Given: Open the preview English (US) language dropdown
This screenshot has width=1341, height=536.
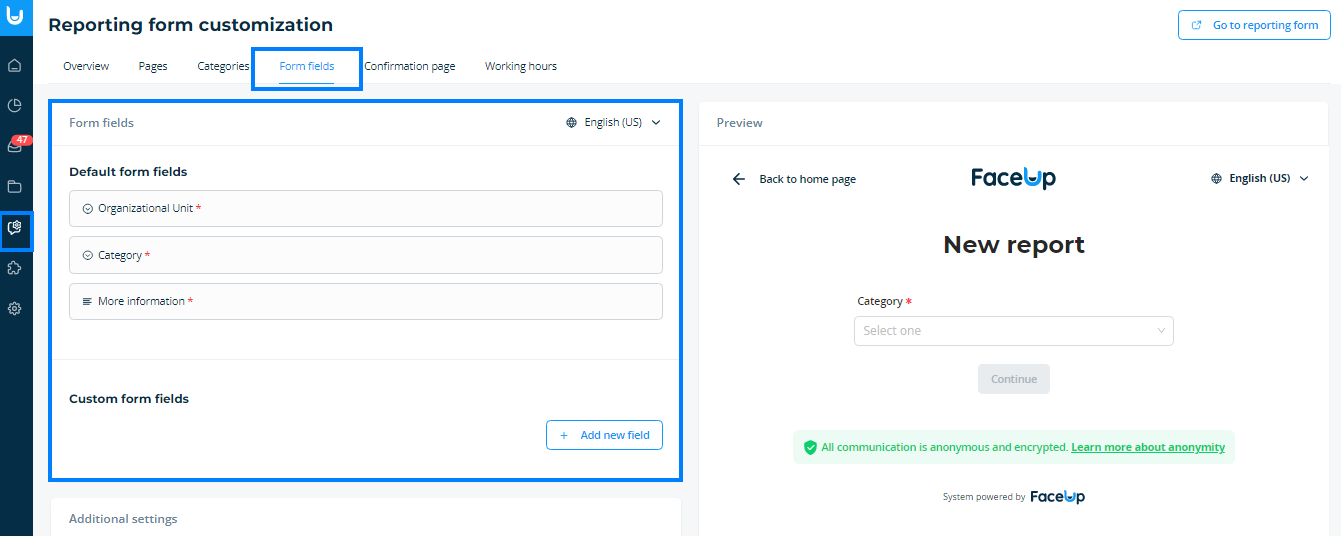Looking at the screenshot, I should (1259, 179).
